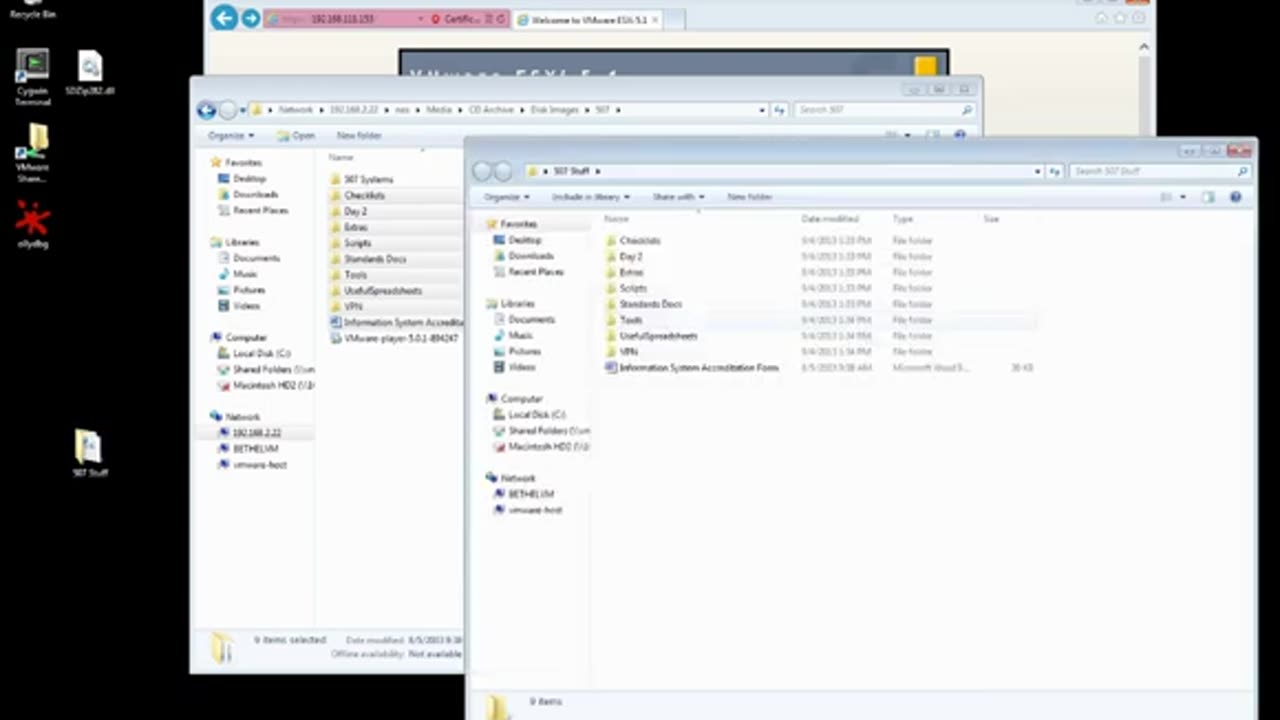Click the Search 507 field in network window
This screenshot has height=720, width=1280.
884,110
